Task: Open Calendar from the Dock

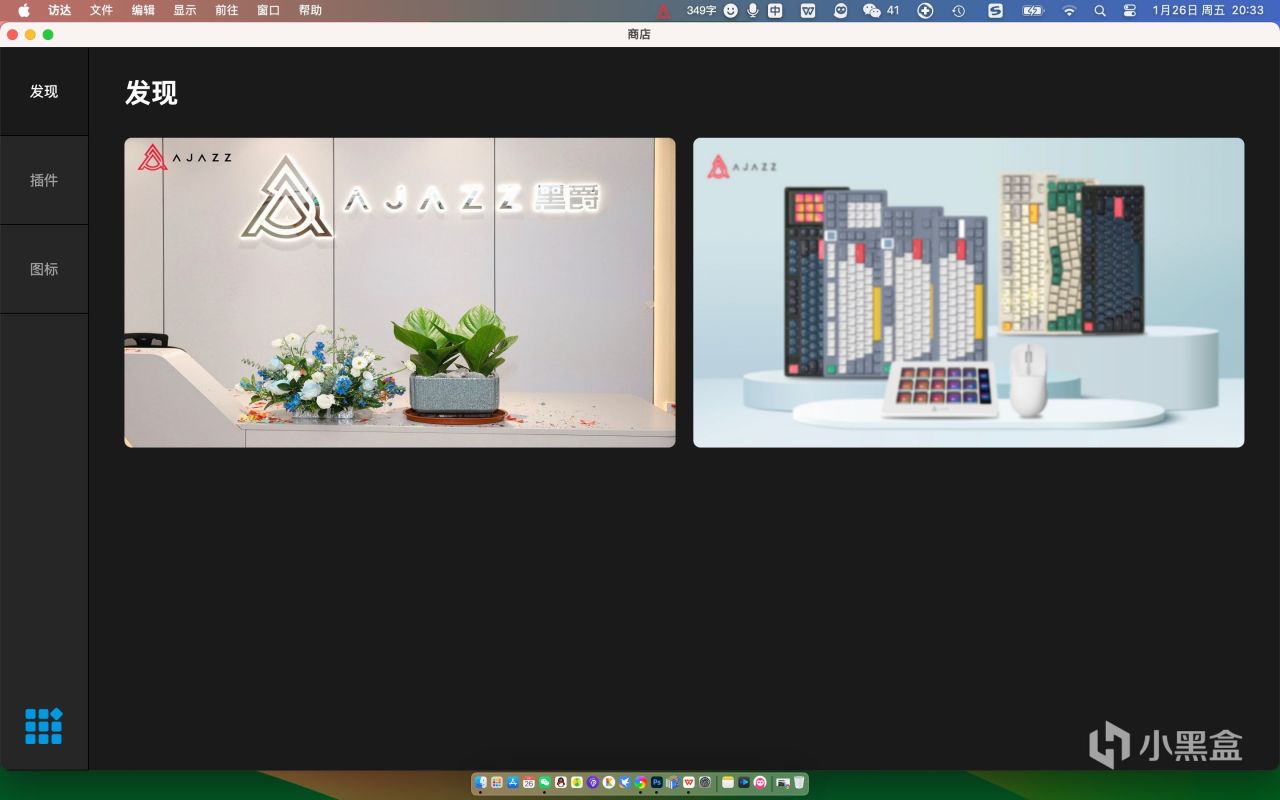Action: click(x=529, y=782)
